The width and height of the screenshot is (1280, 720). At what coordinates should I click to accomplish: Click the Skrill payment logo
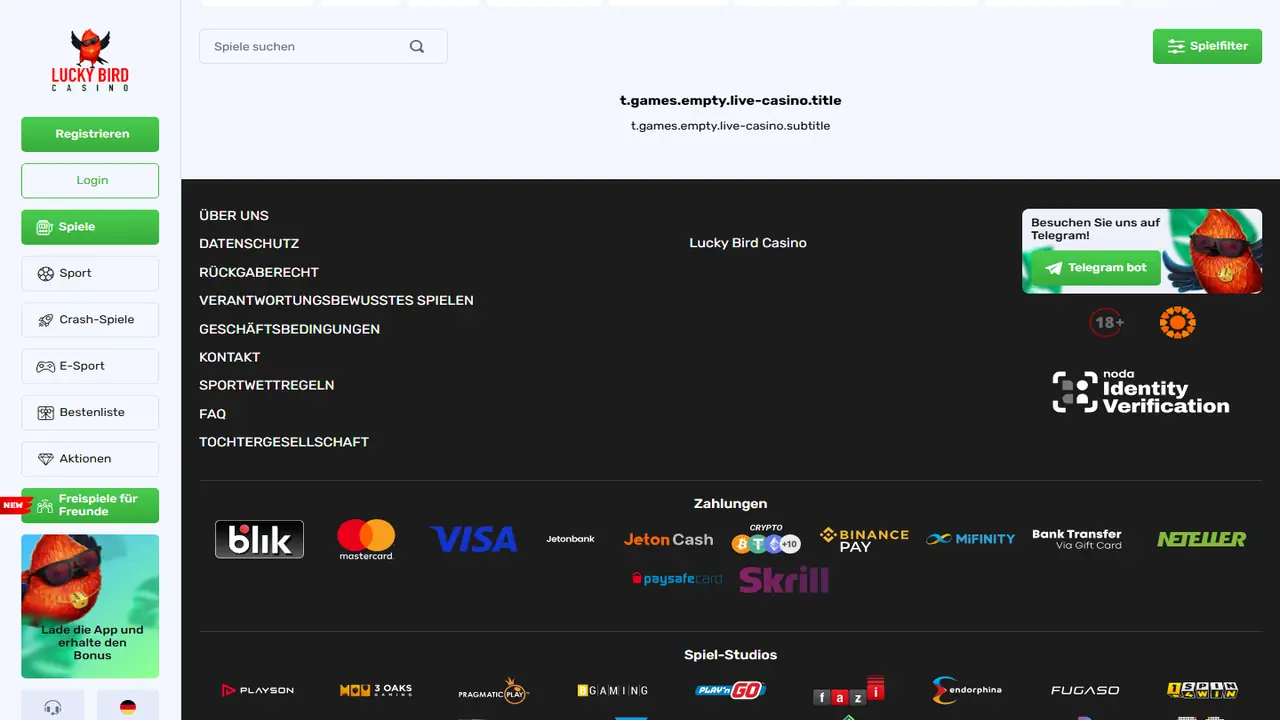784,579
